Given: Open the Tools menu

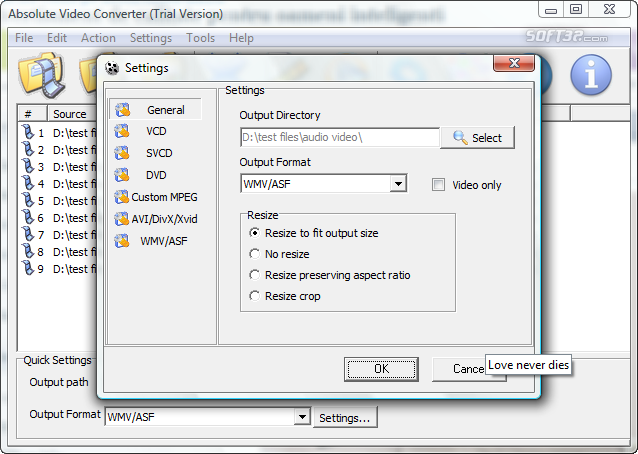Looking at the screenshot, I should (201, 38).
